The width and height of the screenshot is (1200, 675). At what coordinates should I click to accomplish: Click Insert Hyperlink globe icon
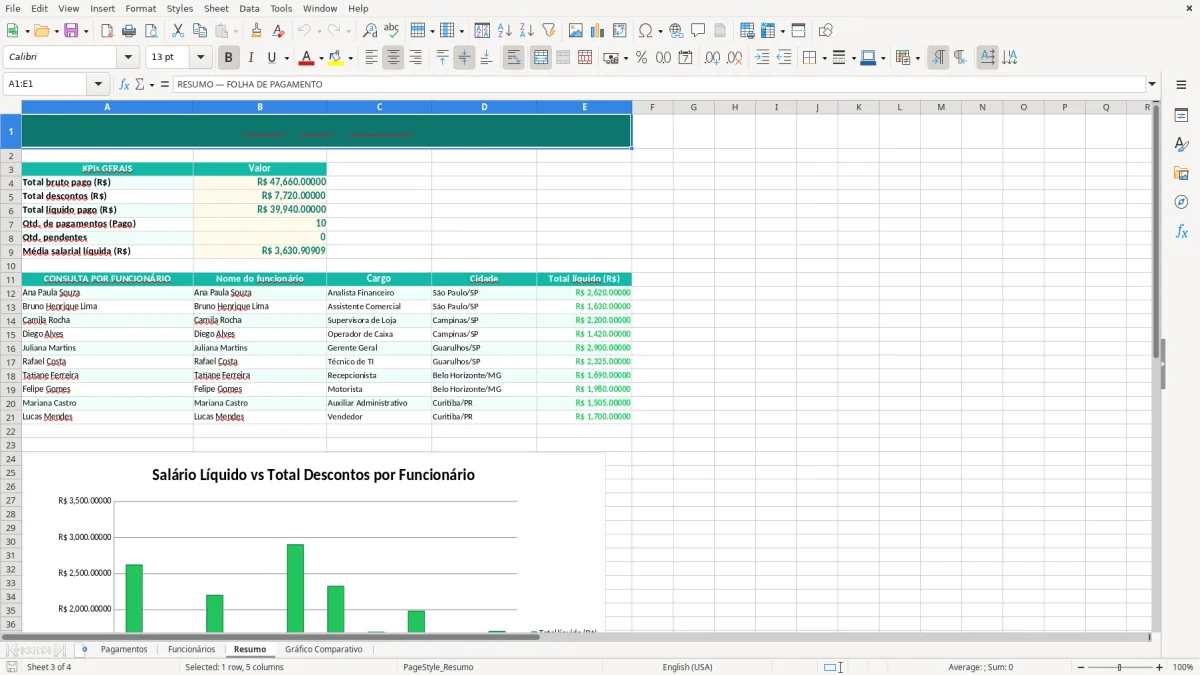click(676, 31)
